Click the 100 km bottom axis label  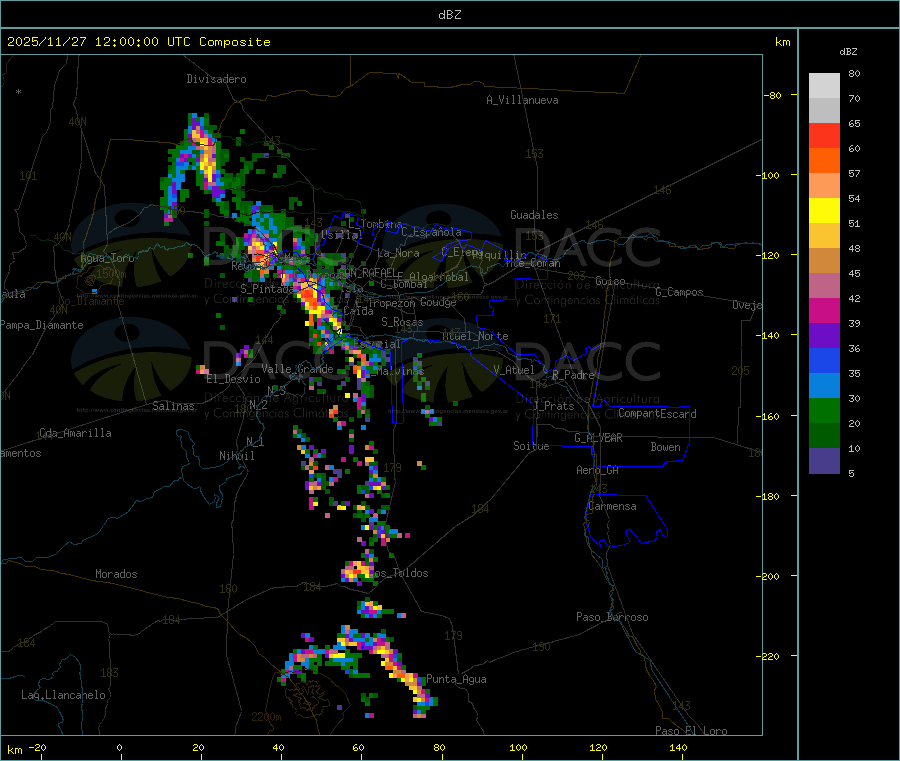518,747
